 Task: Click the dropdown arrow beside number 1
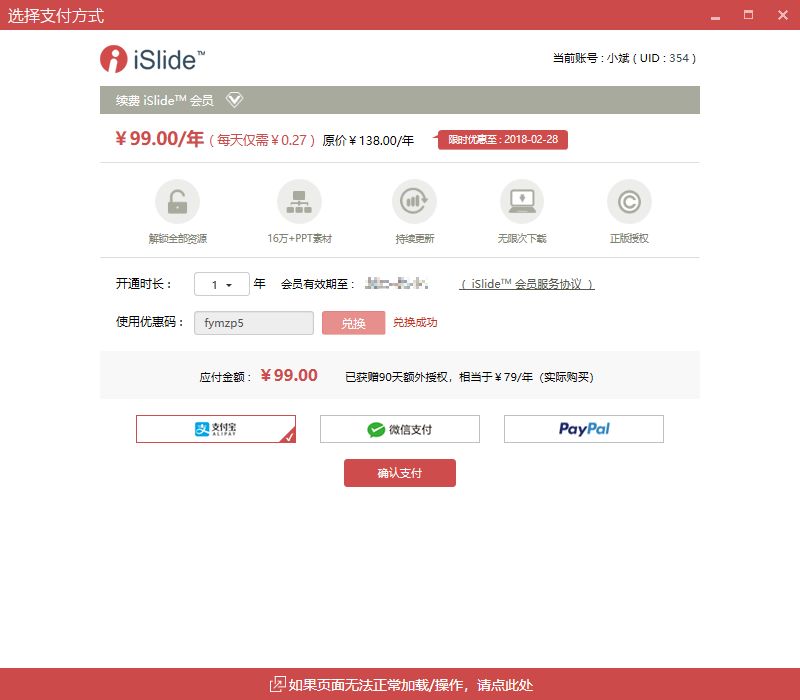[229, 285]
